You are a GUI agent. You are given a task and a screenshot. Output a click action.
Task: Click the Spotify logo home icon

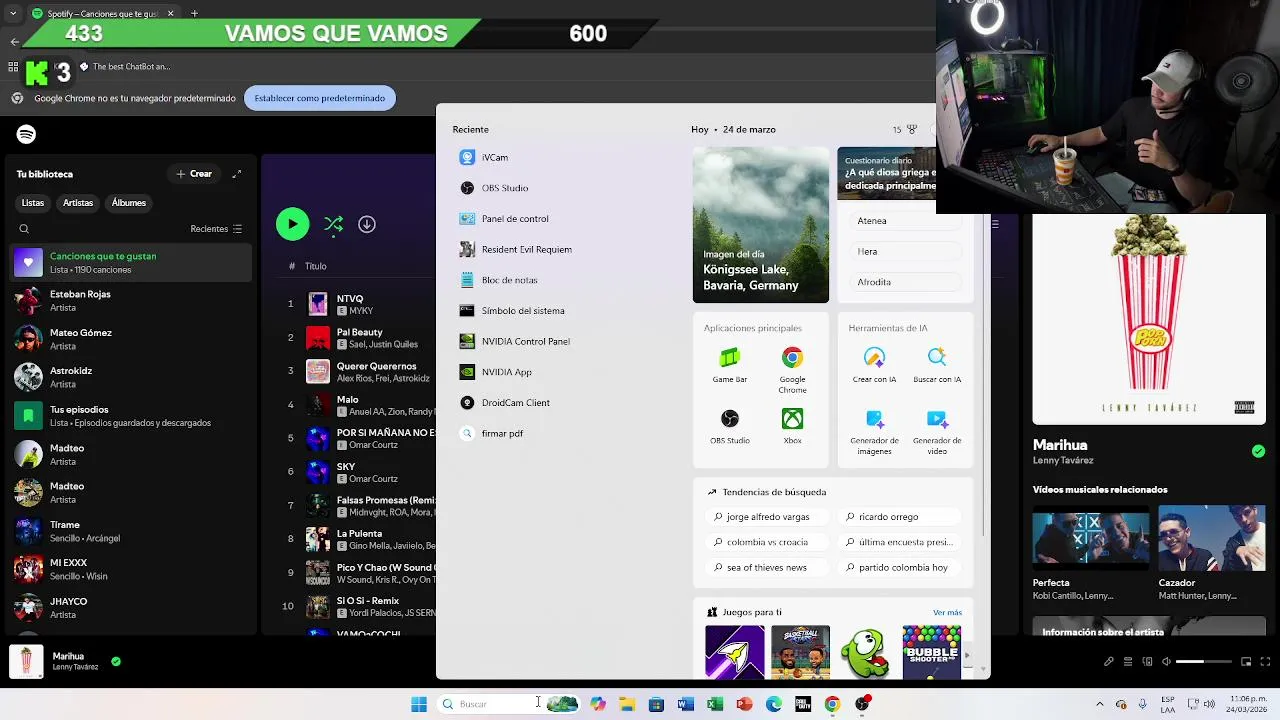click(x=27, y=134)
